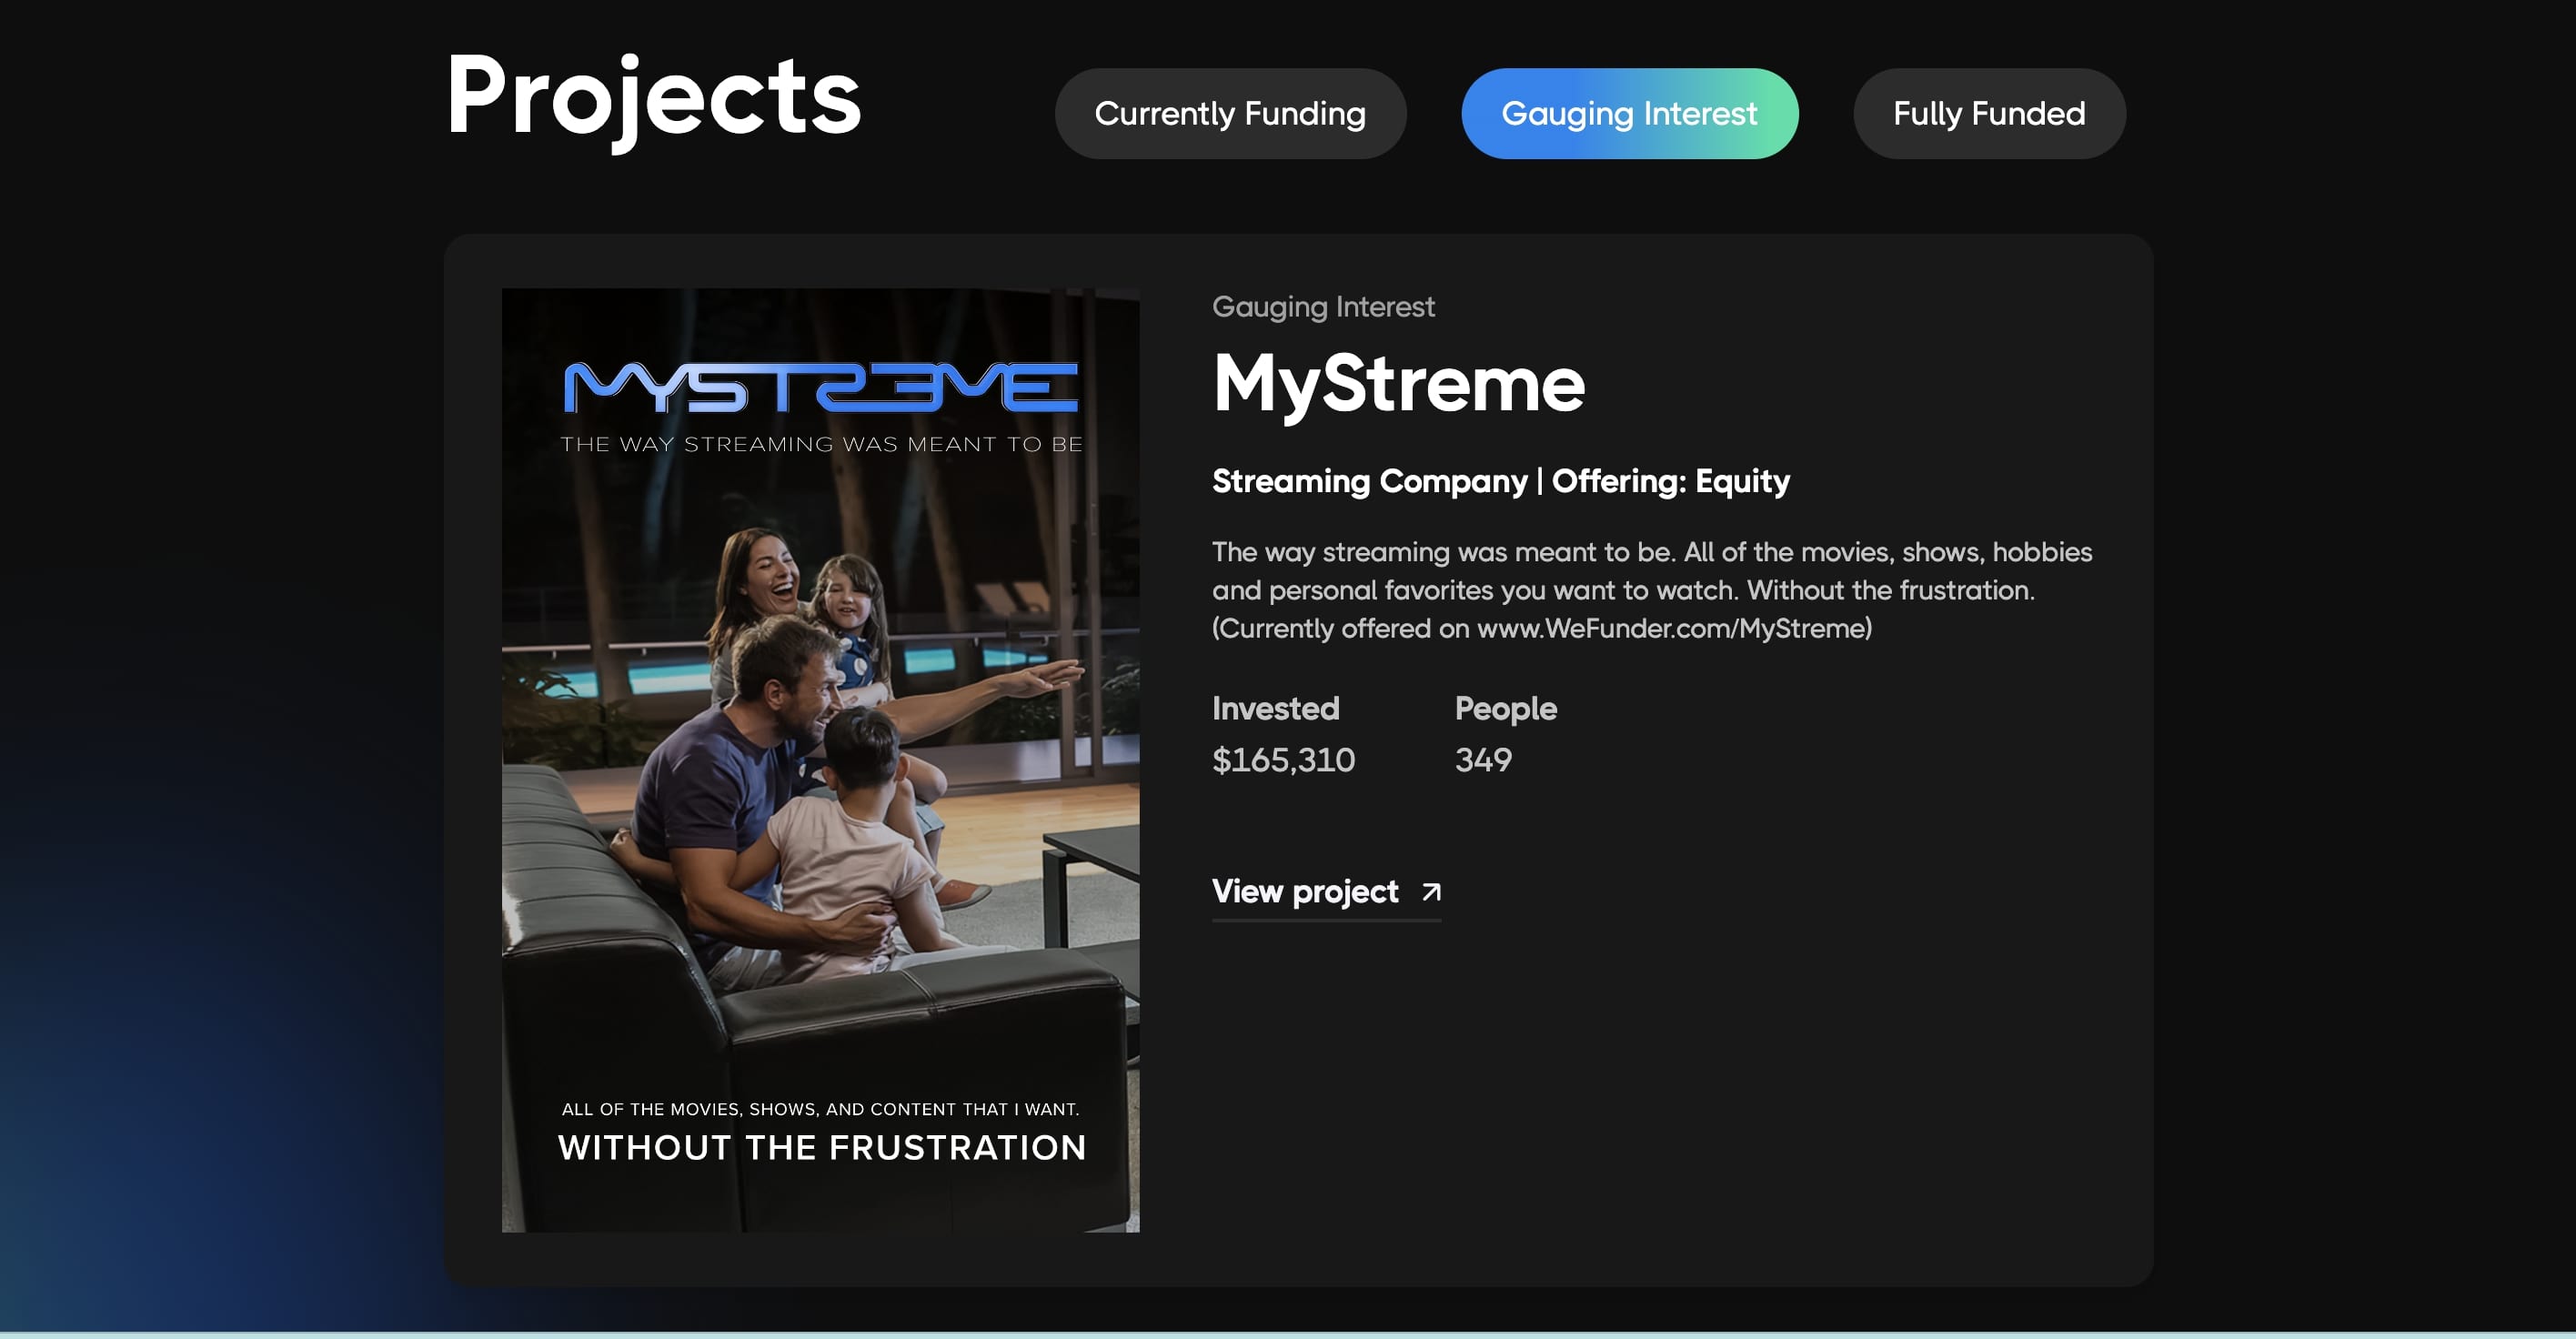Click the People label

[x=1505, y=708]
